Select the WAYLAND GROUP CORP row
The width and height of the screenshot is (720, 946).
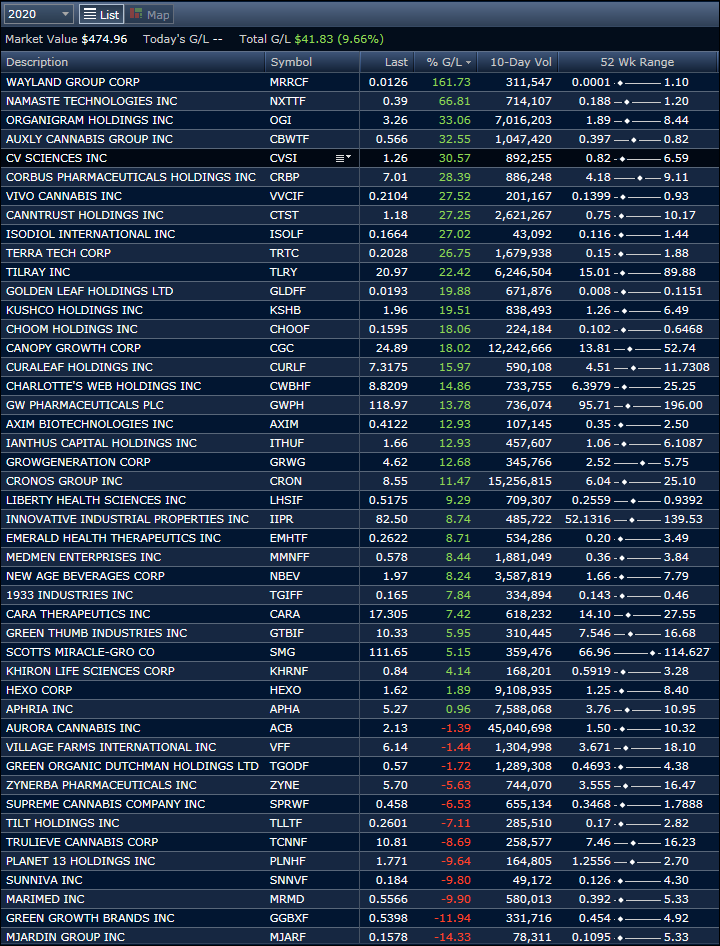(359, 82)
